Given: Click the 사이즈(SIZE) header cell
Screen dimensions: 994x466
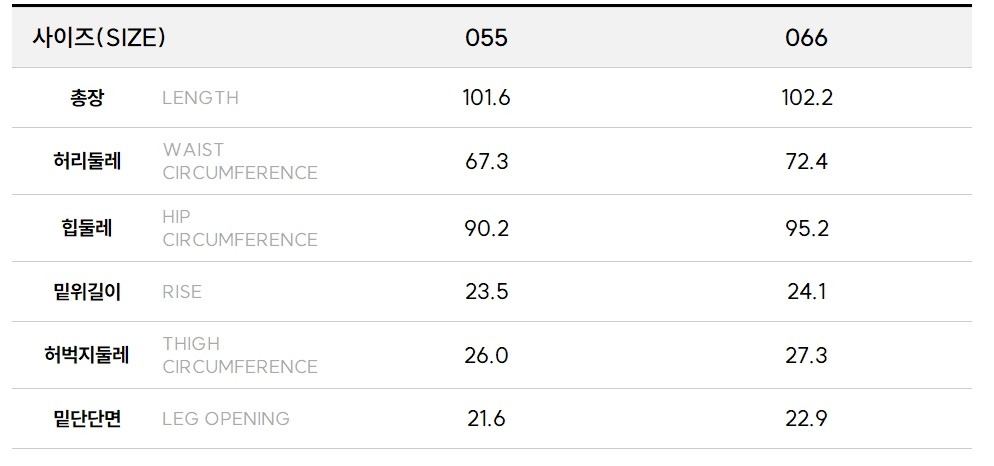Looking at the screenshot, I should click(x=99, y=38).
